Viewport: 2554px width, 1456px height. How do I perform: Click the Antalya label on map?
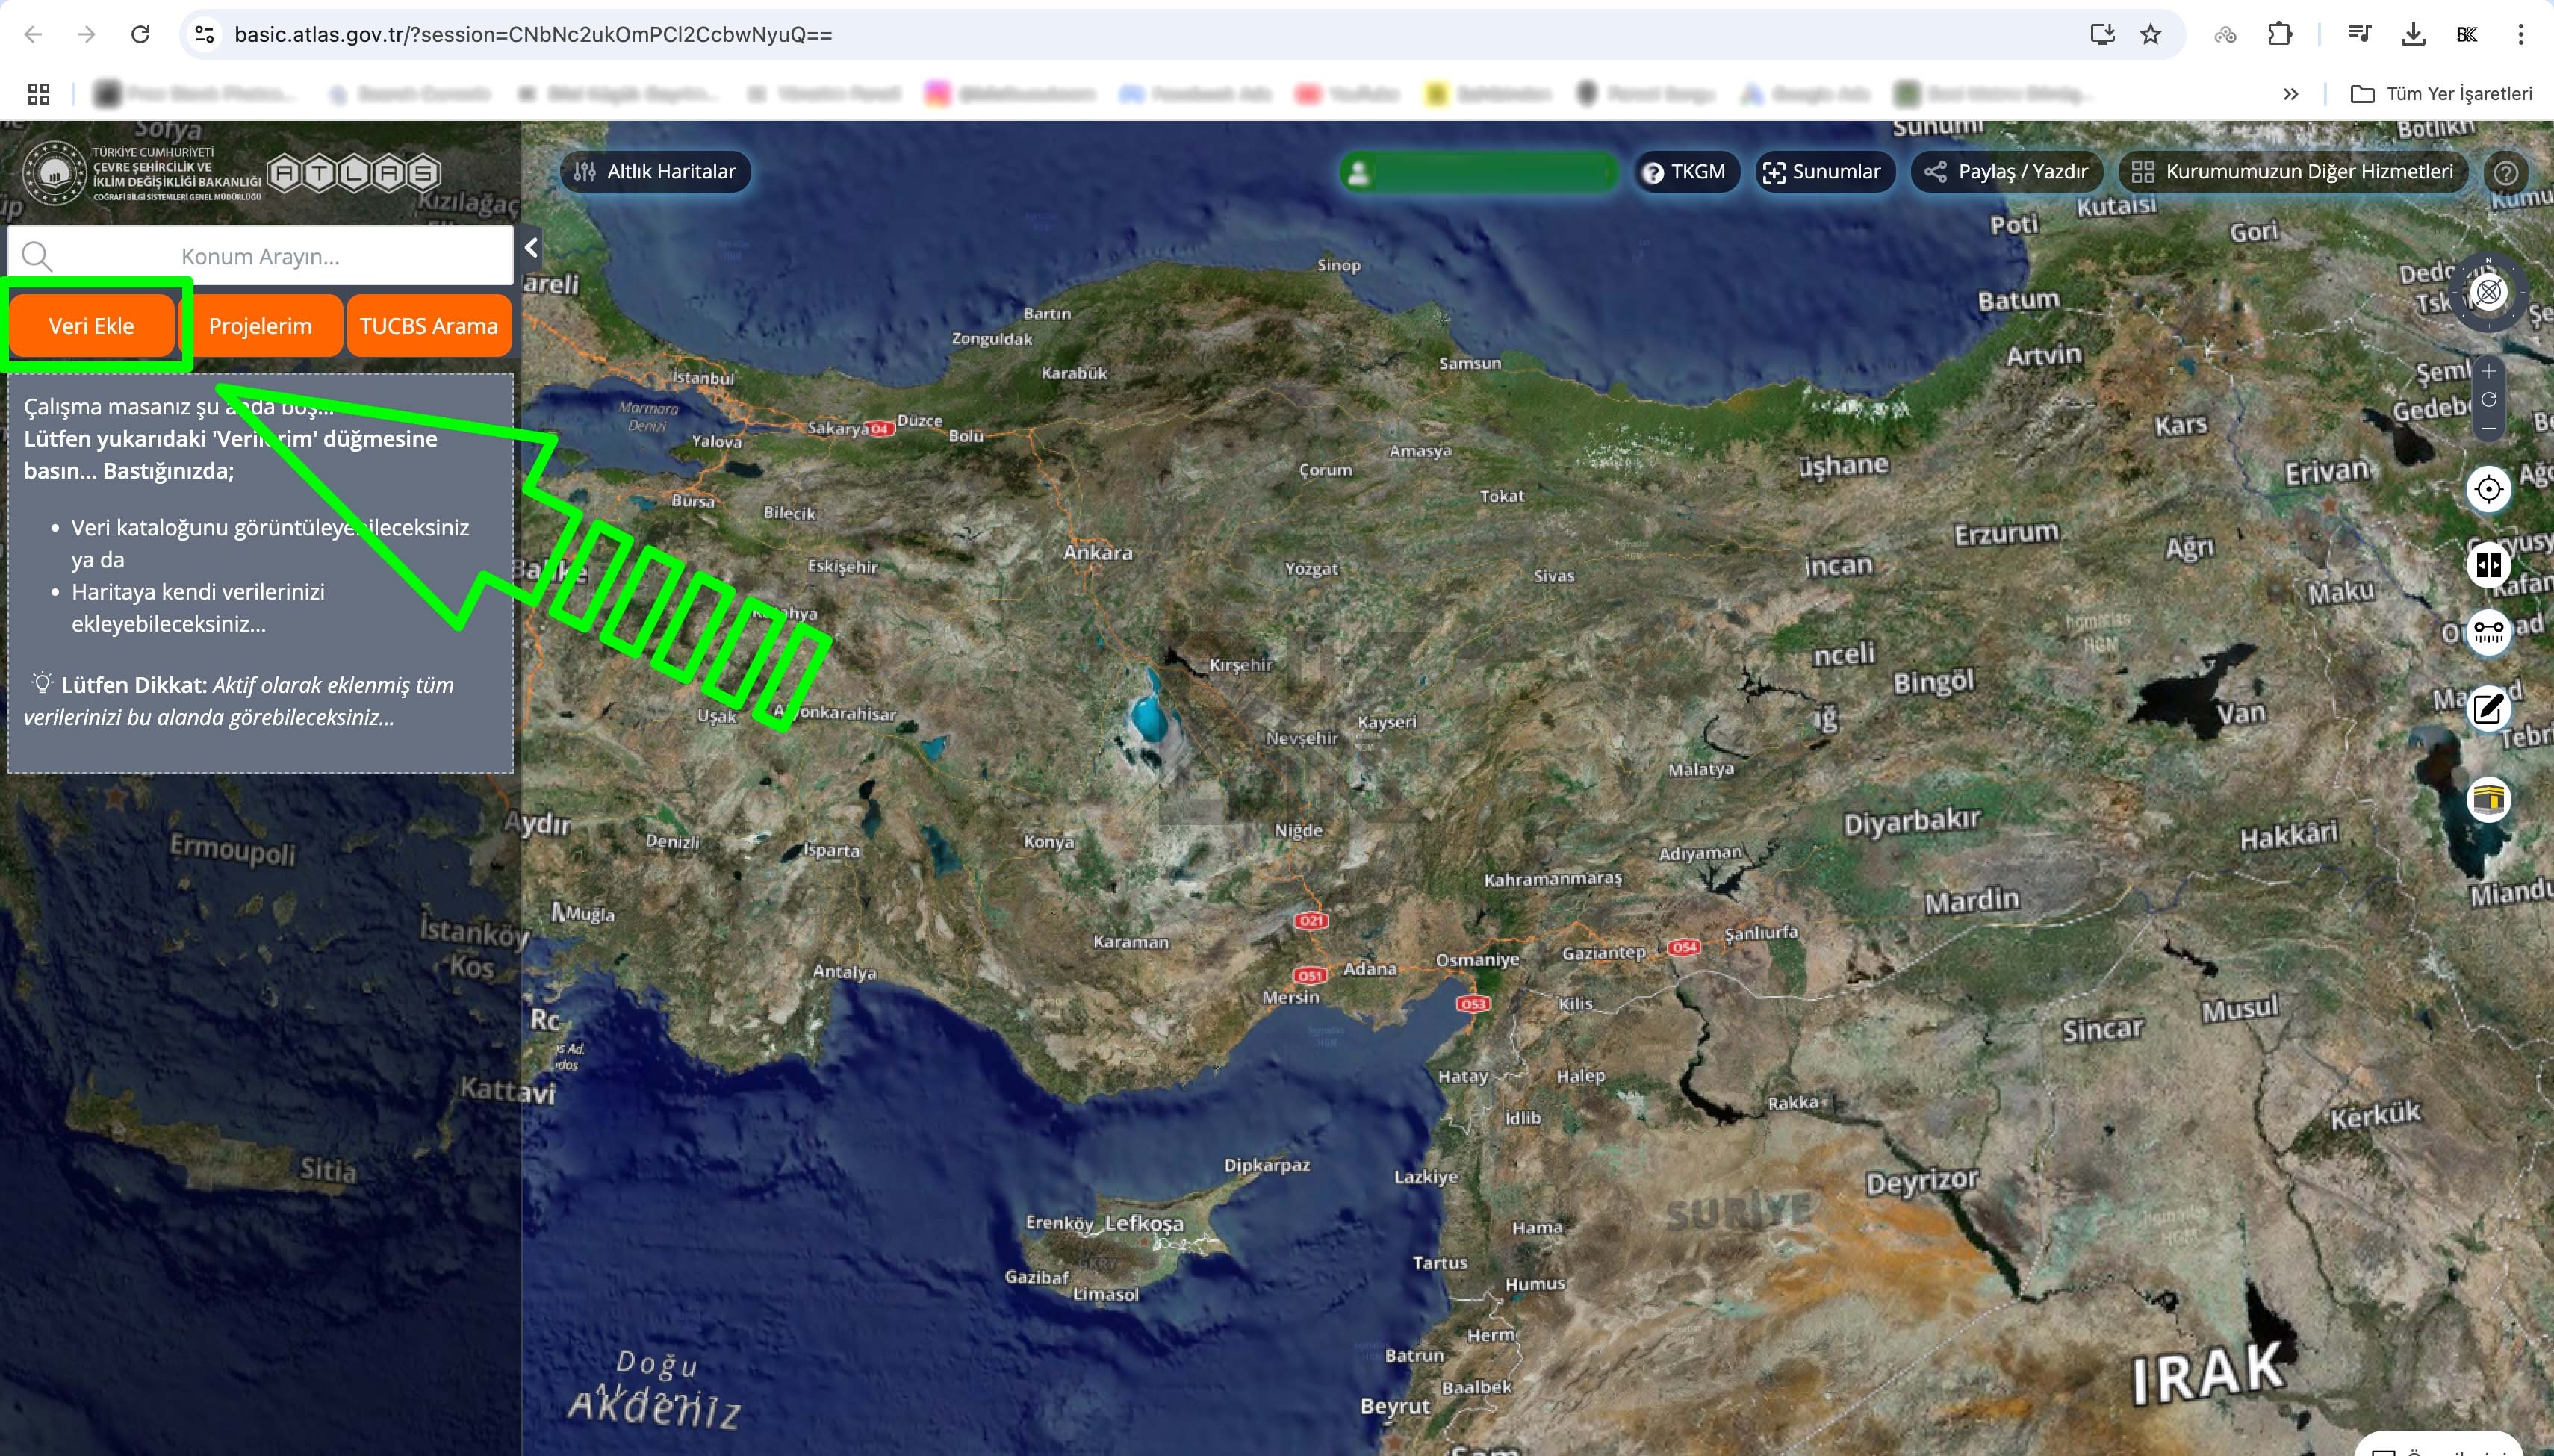click(x=844, y=971)
